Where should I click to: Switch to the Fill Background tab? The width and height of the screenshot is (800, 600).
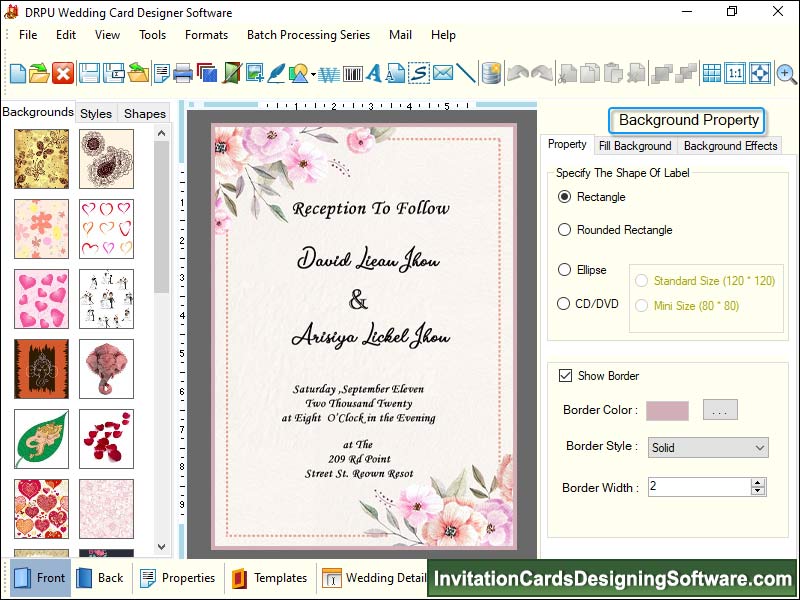click(635, 146)
